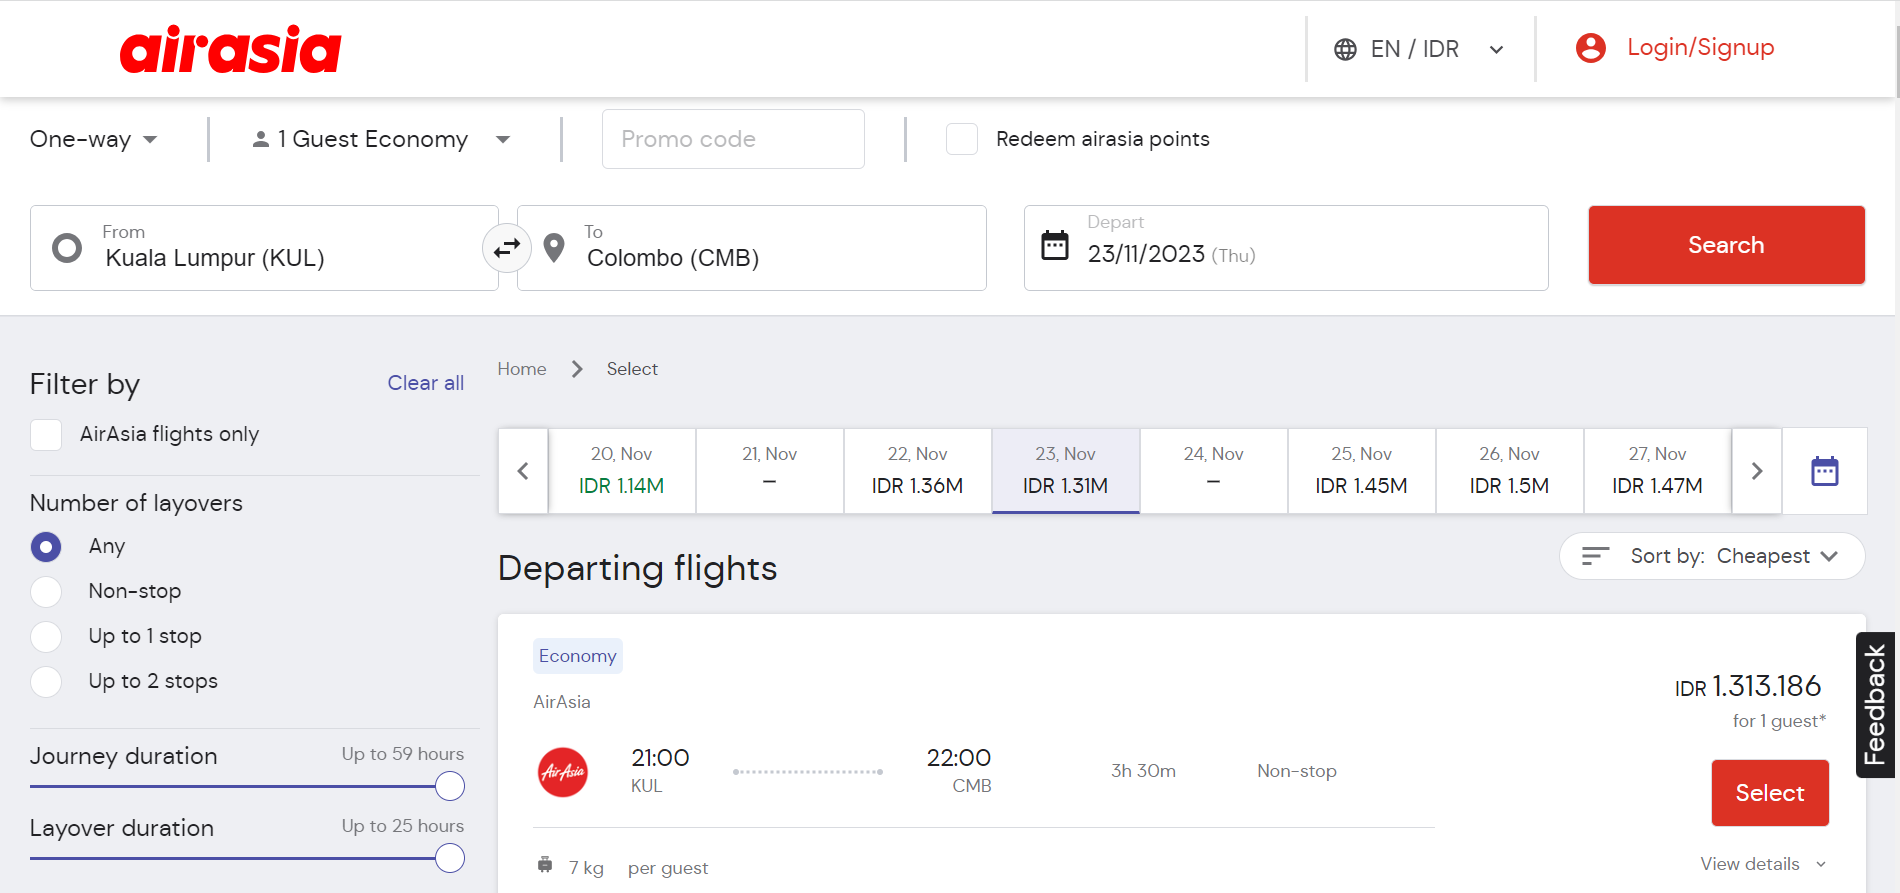Image resolution: width=1900 pixels, height=893 pixels.
Task: Check AirAsia flights only filter
Action: 46,435
